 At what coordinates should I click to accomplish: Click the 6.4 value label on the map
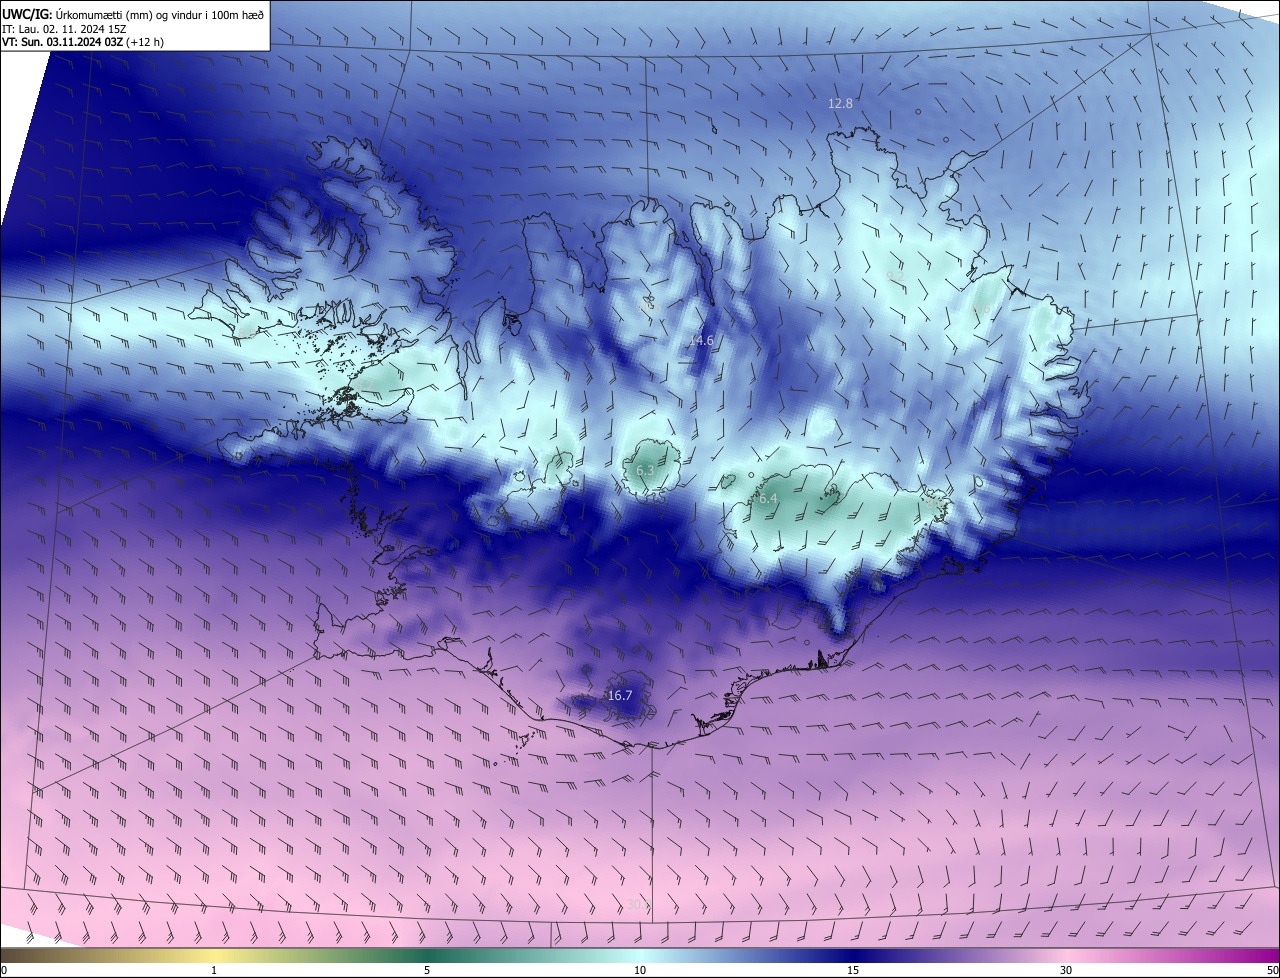click(x=768, y=498)
